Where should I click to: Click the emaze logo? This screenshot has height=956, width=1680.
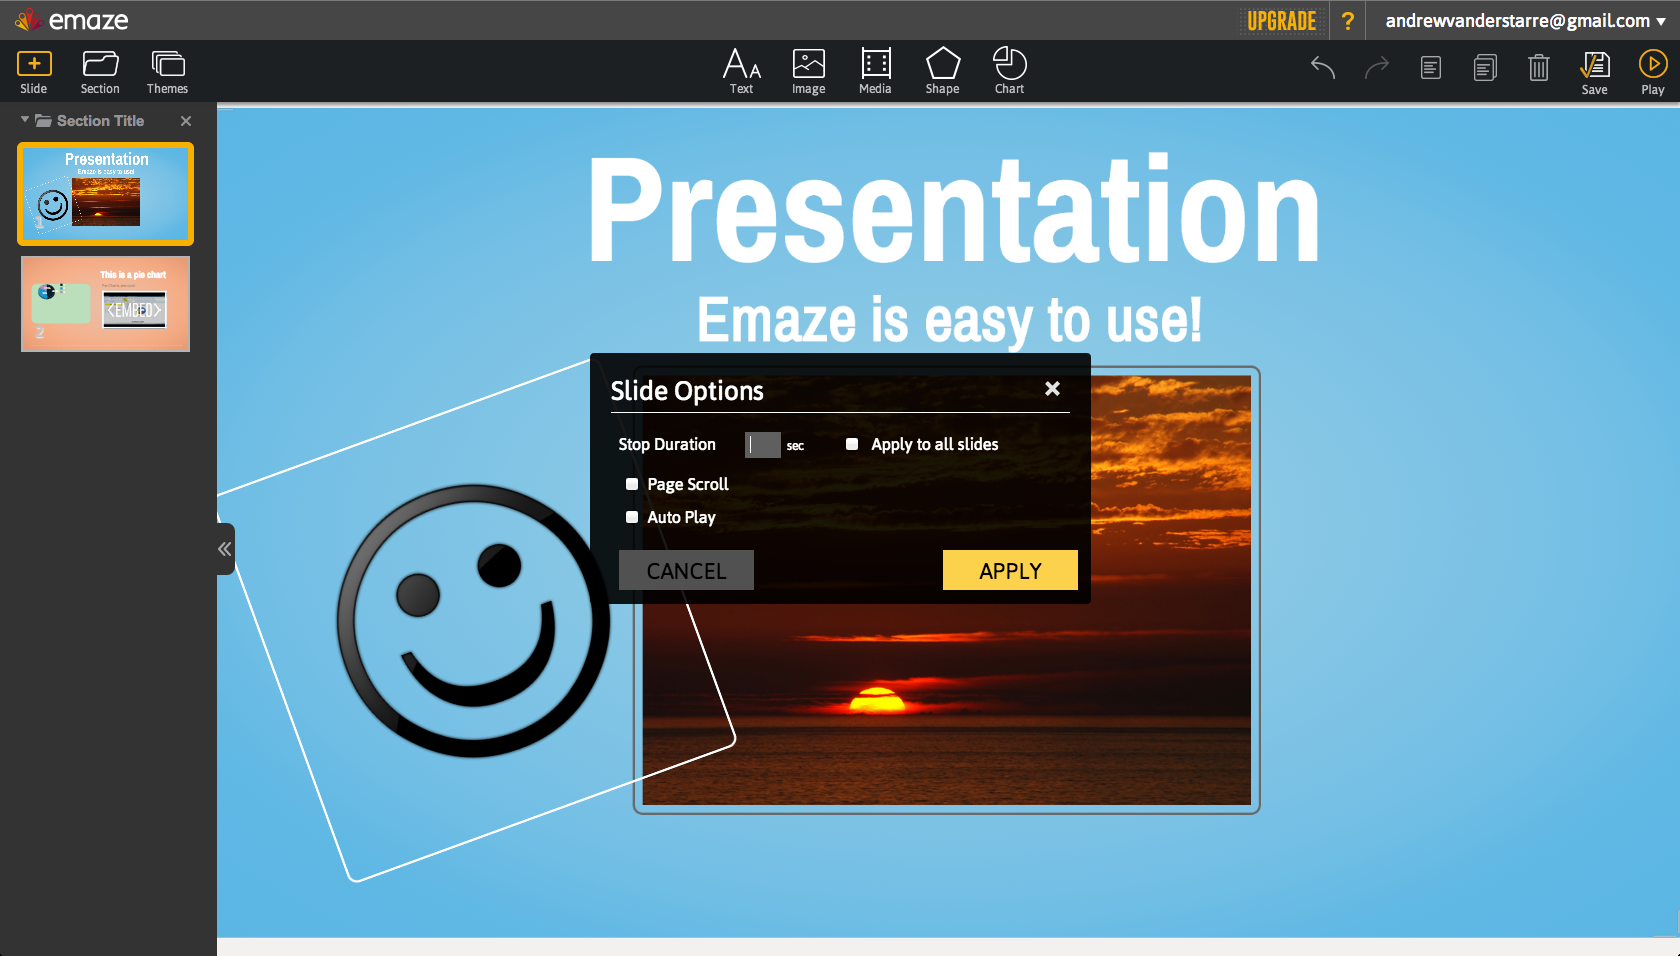72,20
